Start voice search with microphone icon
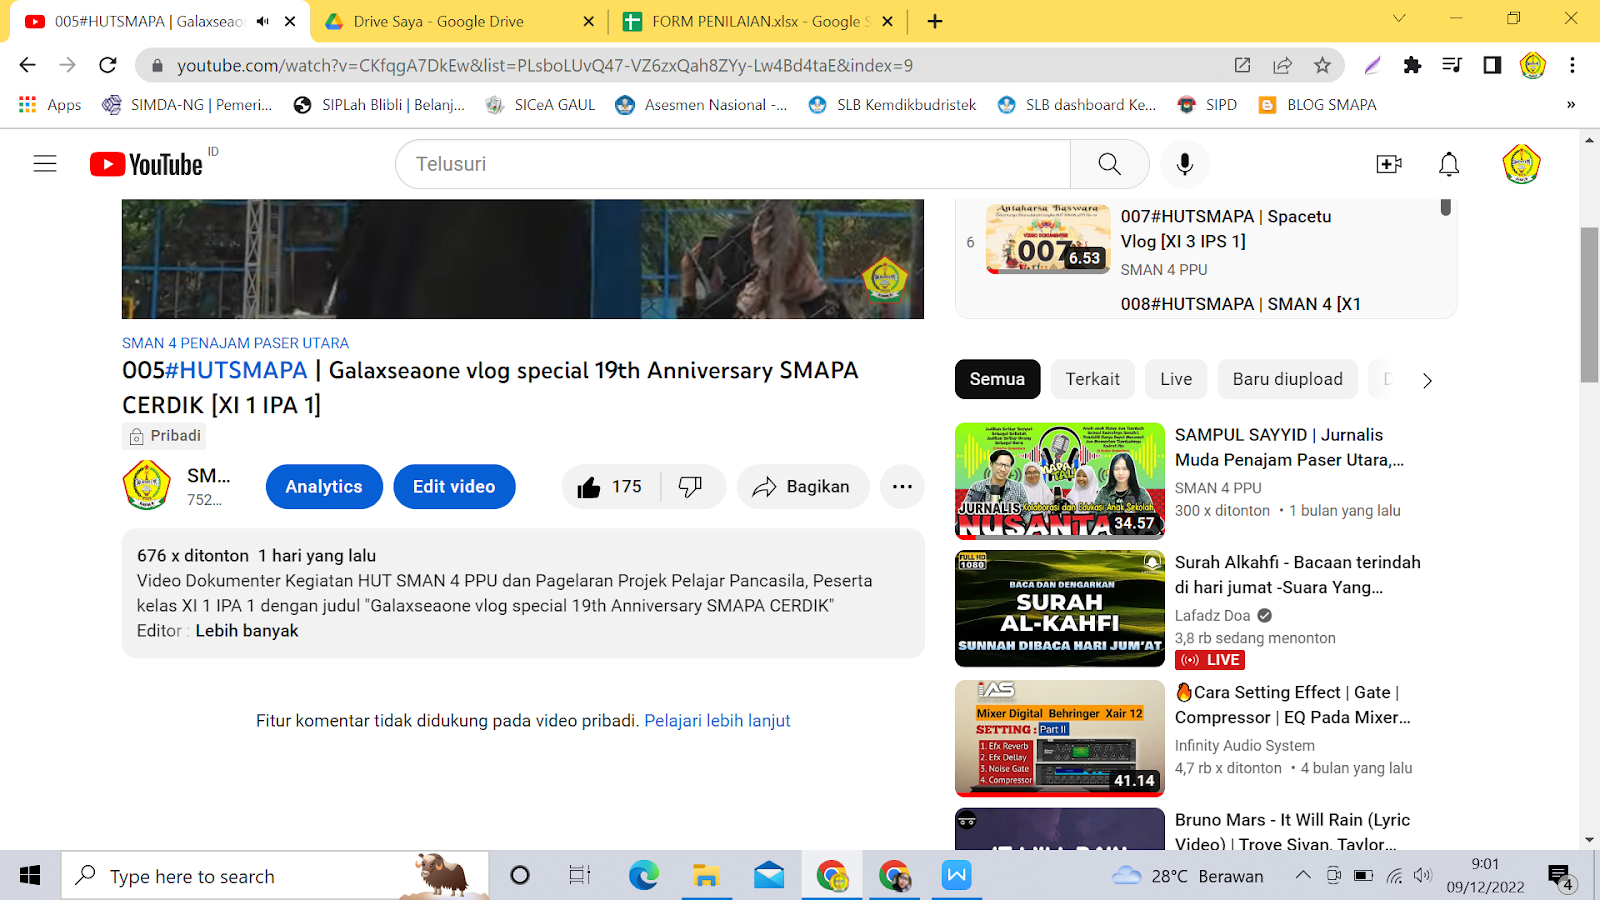Image resolution: width=1600 pixels, height=900 pixels. click(1185, 164)
